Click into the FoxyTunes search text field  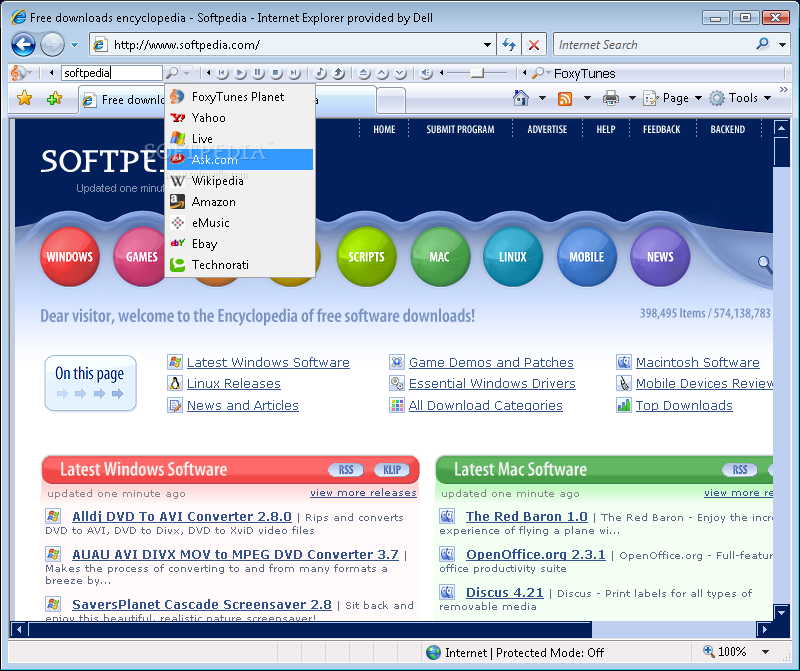[x=112, y=73]
